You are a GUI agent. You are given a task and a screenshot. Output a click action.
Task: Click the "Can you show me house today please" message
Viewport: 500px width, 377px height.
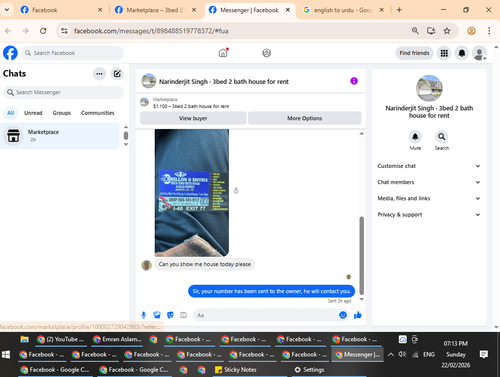pos(205,264)
